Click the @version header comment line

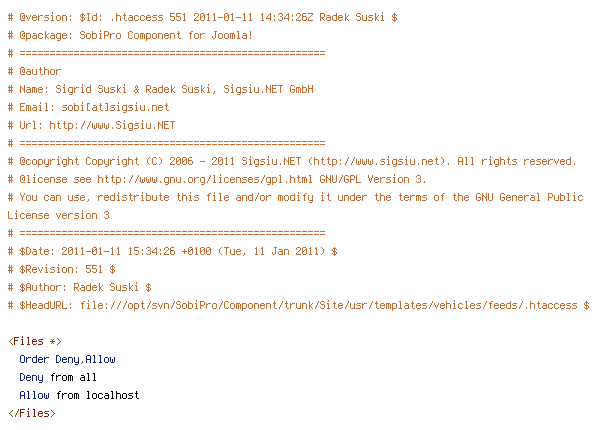(202, 18)
